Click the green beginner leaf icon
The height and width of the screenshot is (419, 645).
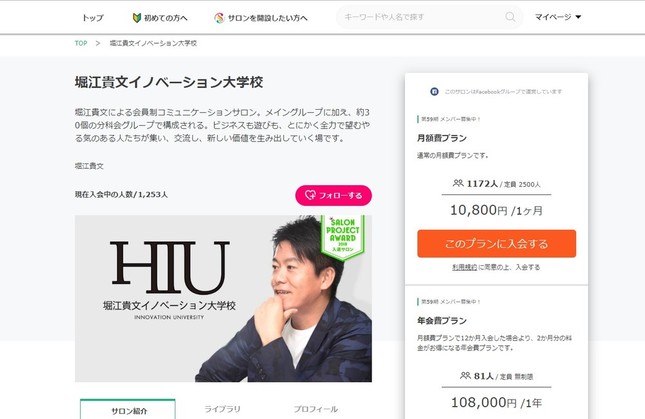point(137,18)
